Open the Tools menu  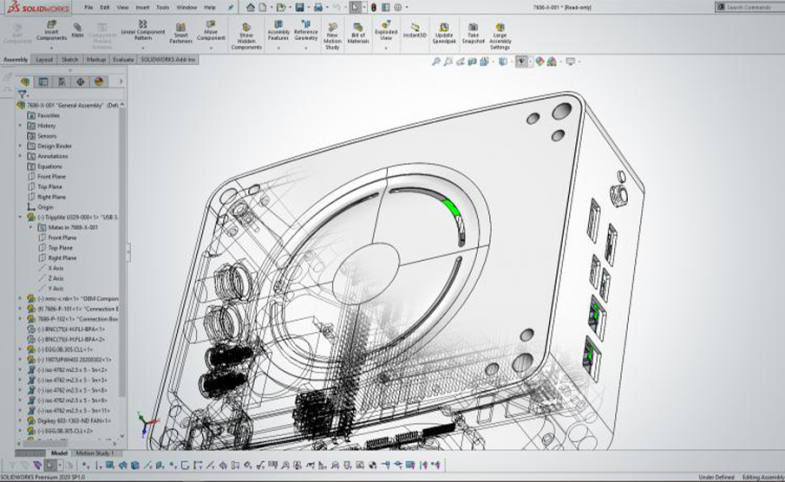162,7
